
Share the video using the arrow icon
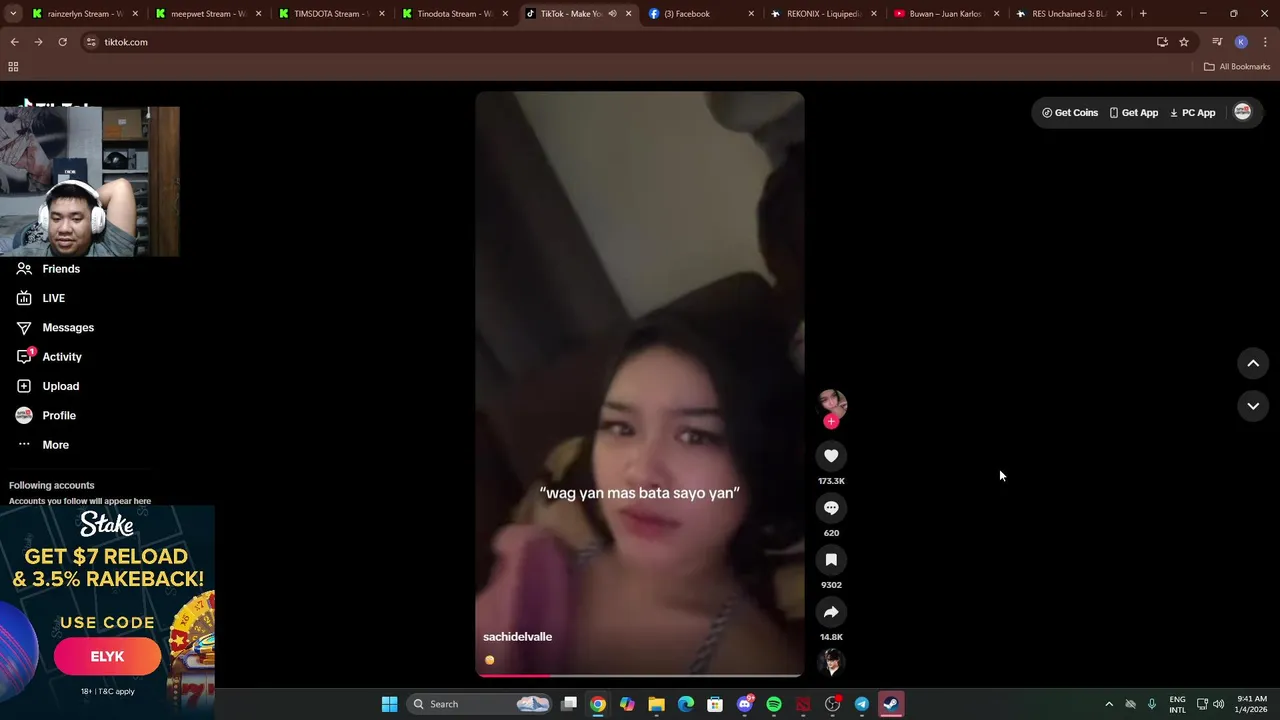click(x=831, y=612)
